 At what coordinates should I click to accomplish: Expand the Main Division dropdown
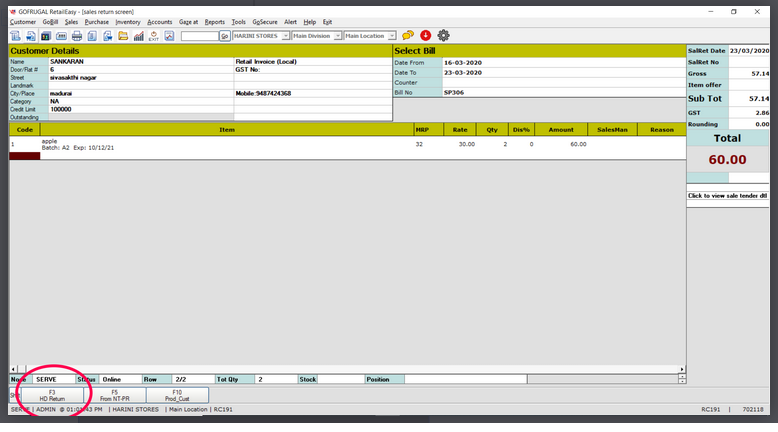tap(337, 36)
